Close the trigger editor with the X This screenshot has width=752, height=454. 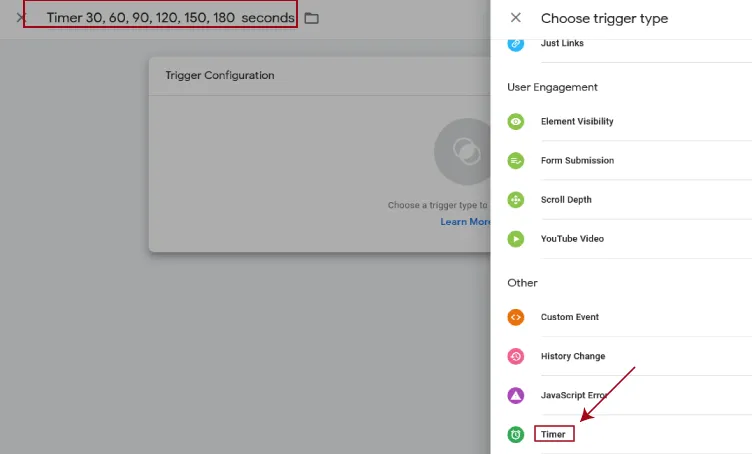21,18
